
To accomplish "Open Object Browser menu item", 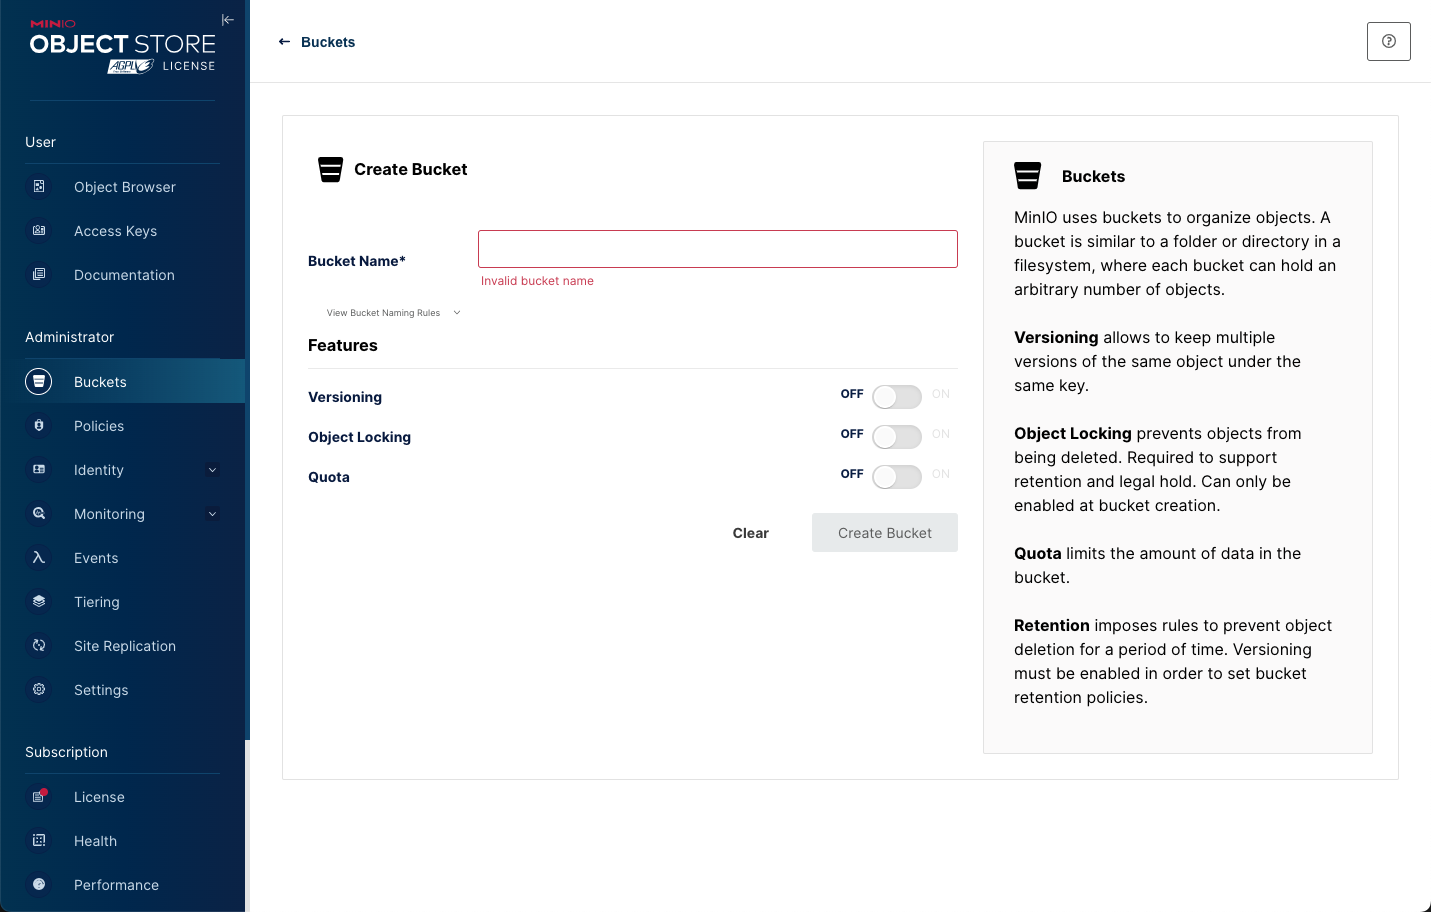I will [122, 187].
